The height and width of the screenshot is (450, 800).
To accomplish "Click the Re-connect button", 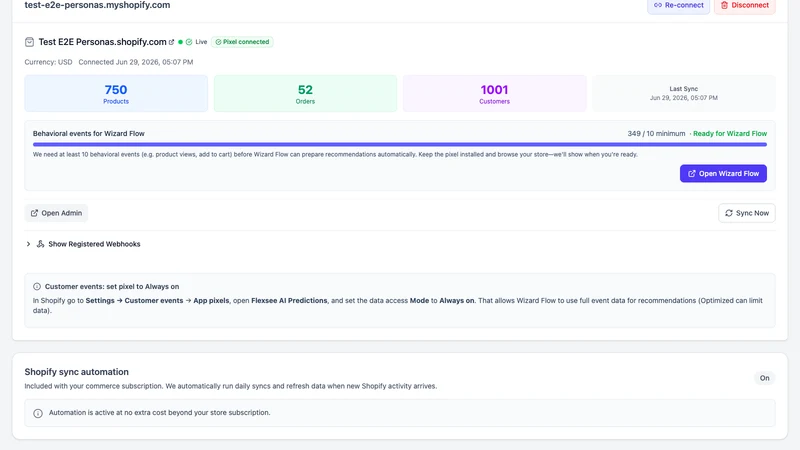I will pos(679,6).
